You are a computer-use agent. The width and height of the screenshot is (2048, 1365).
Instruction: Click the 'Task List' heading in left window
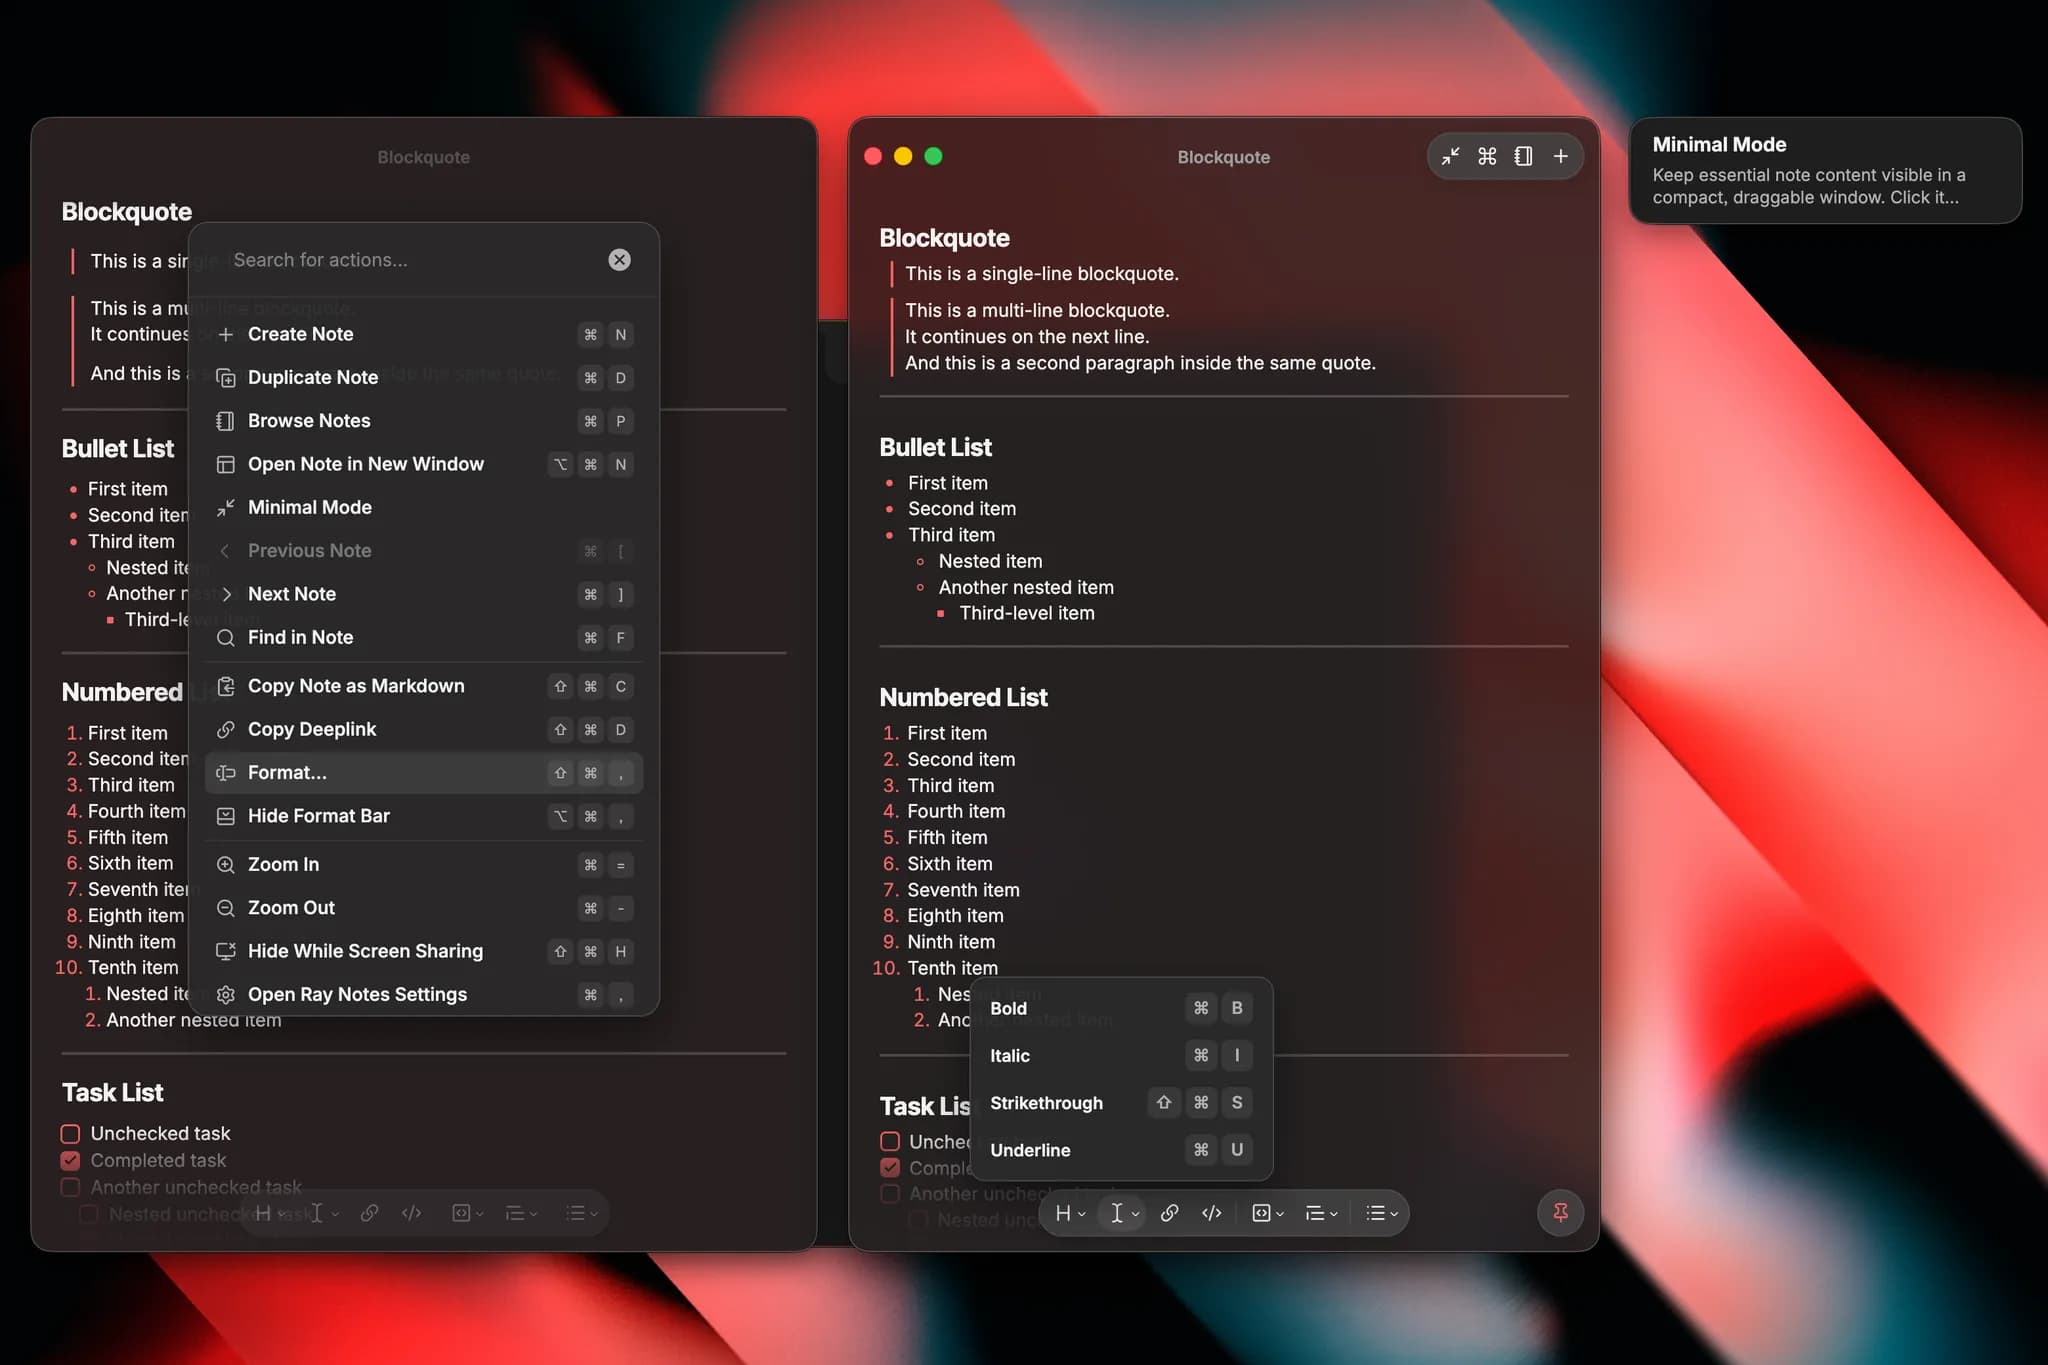pyautogui.click(x=112, y=1092)
